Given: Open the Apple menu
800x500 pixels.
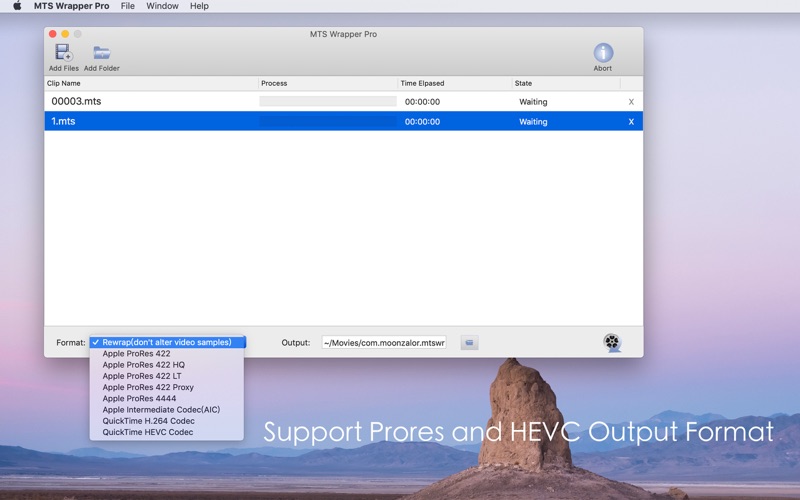Looking at the screenshot, I should tap(17, 6).
